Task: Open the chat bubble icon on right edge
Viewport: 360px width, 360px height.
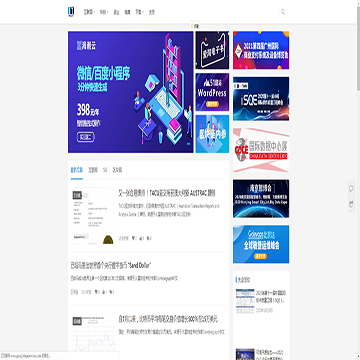Action: tap(351, 189)
